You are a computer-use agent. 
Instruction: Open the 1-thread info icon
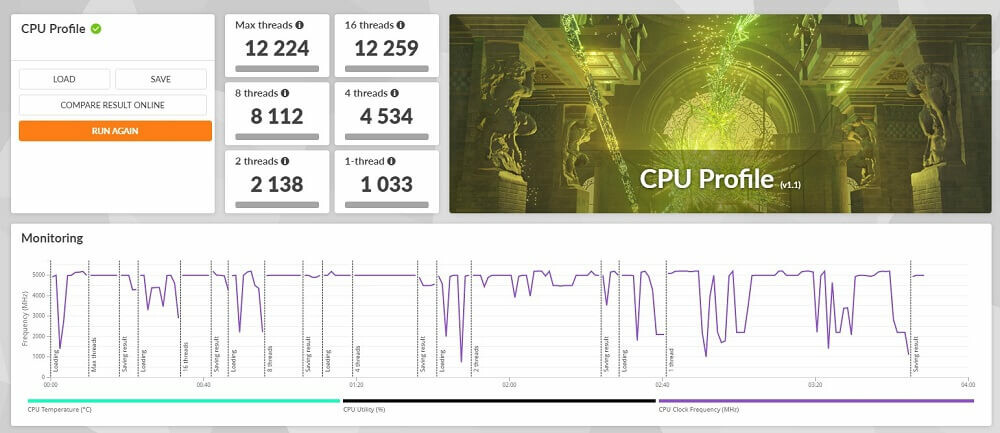click(x=391, y=160)
